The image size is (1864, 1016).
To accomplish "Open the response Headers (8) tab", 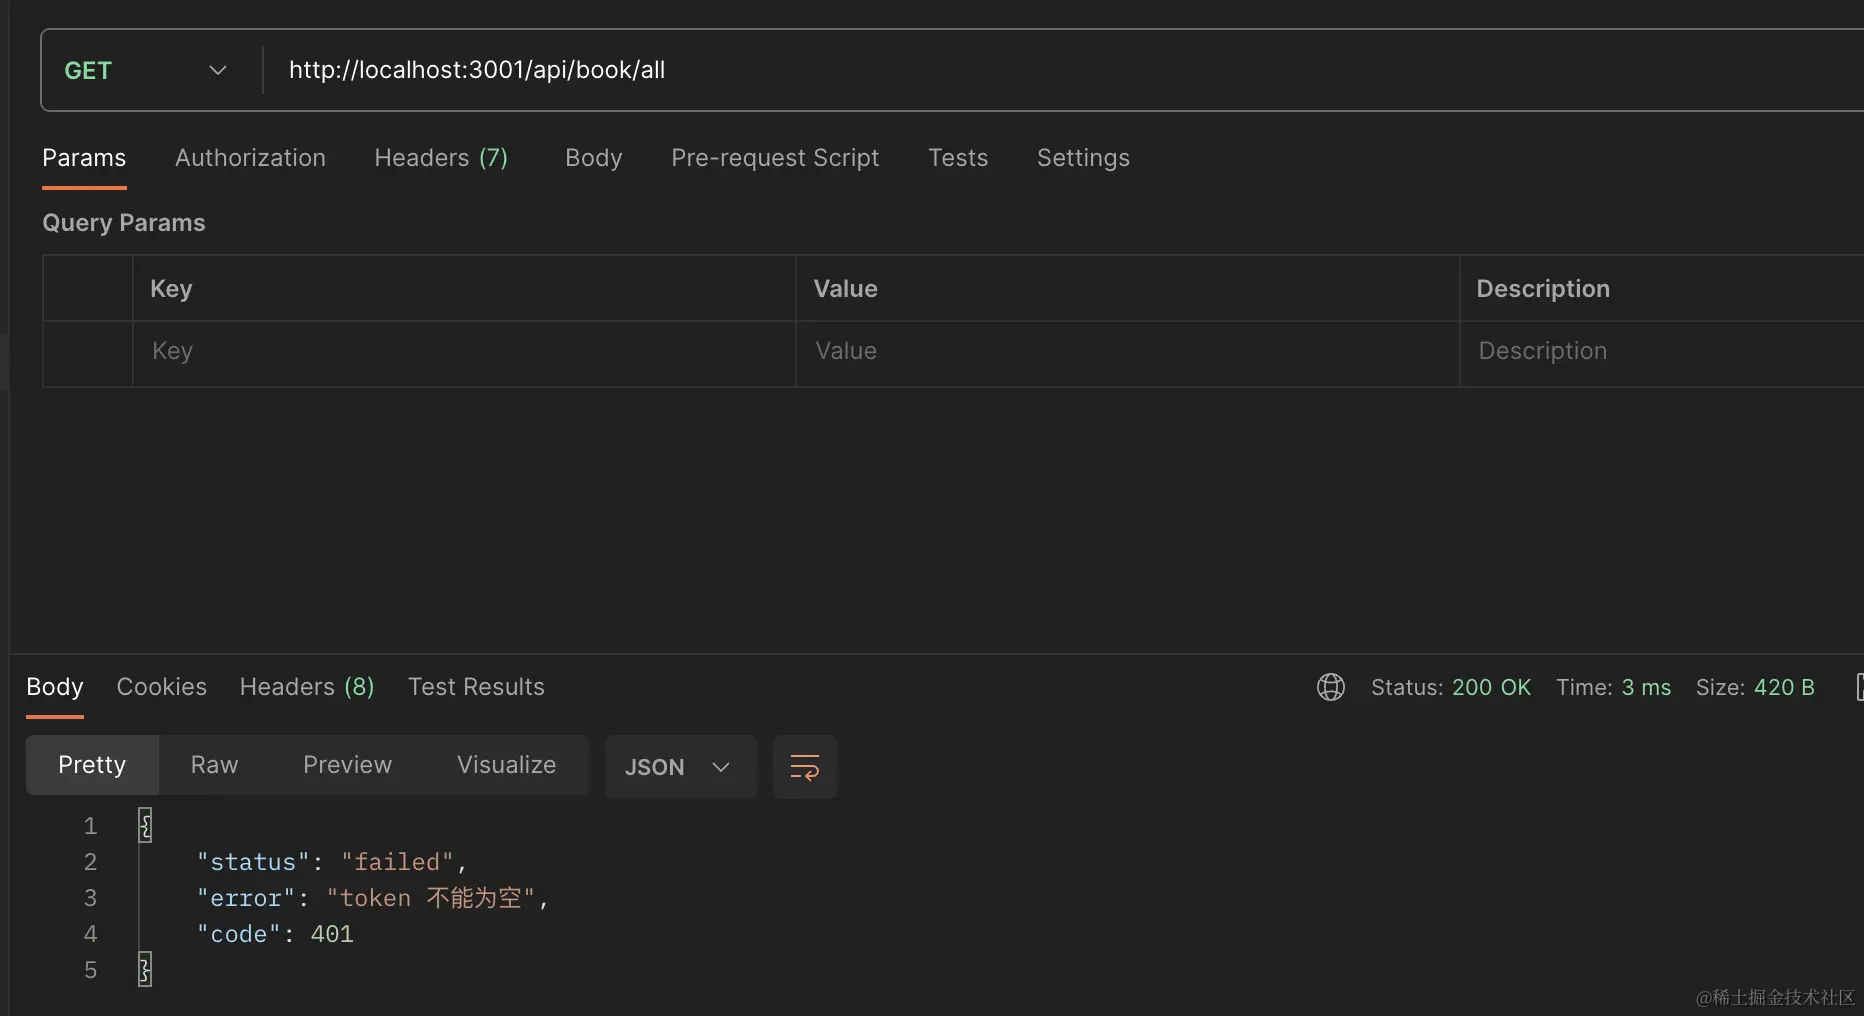I will click(x=307, y=687).
